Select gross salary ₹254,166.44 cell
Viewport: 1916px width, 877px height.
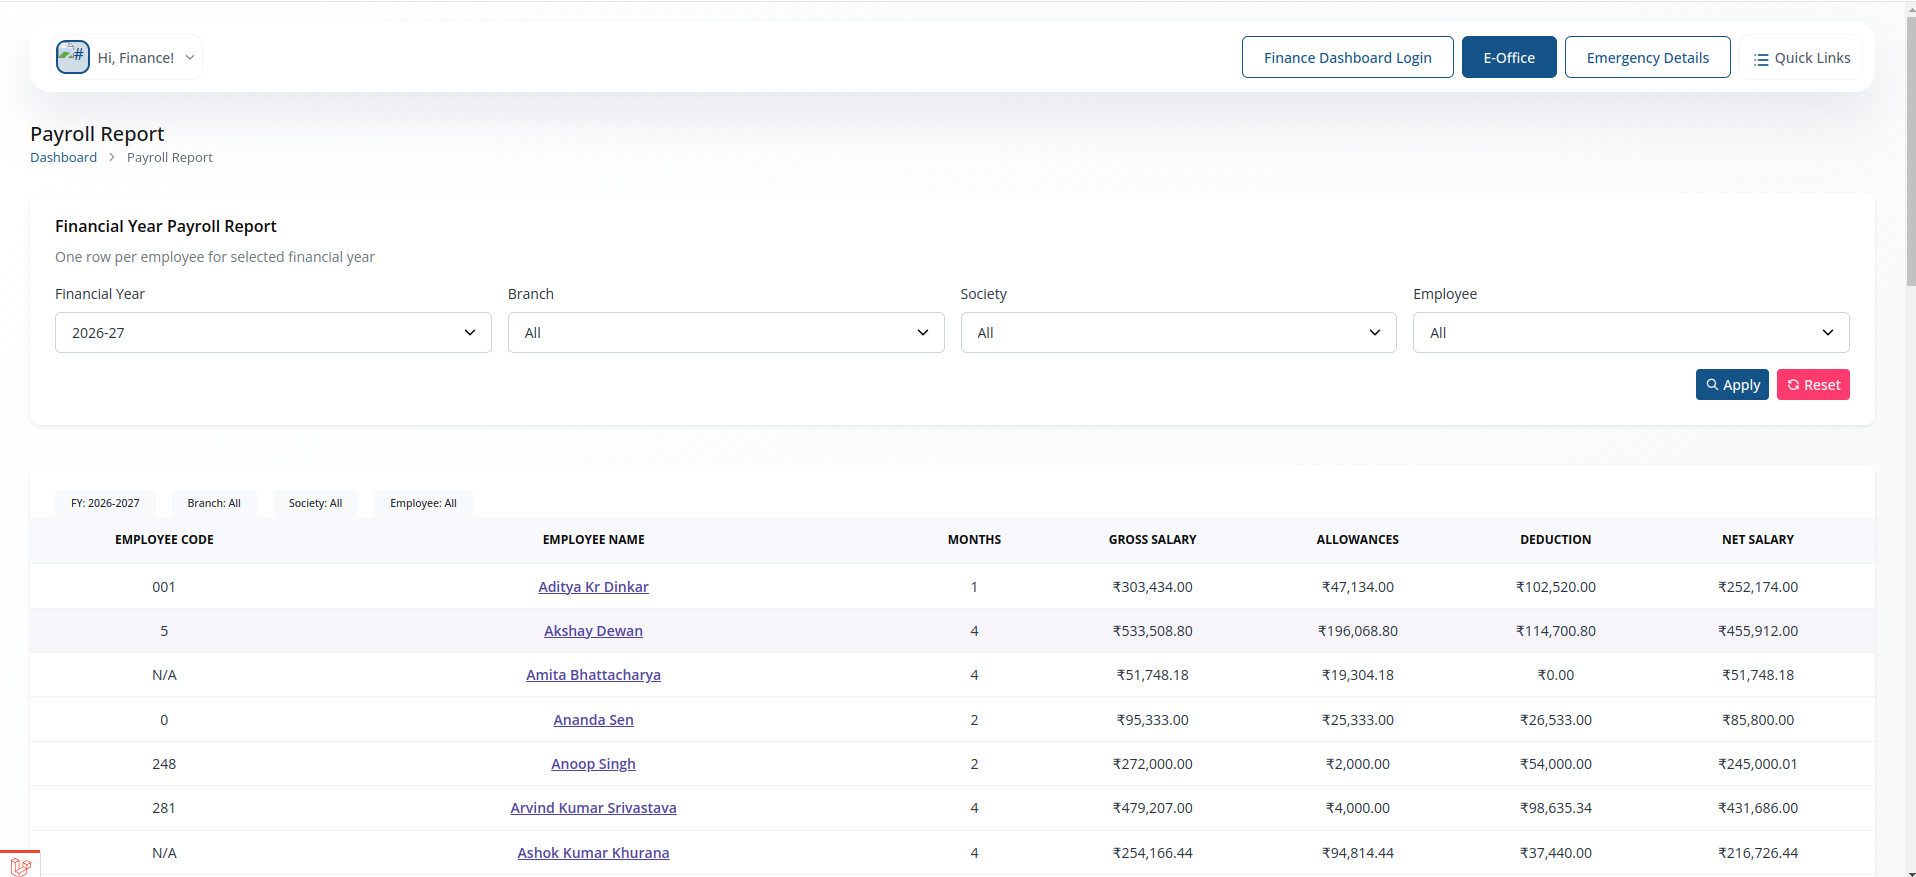coord(1152,853)
